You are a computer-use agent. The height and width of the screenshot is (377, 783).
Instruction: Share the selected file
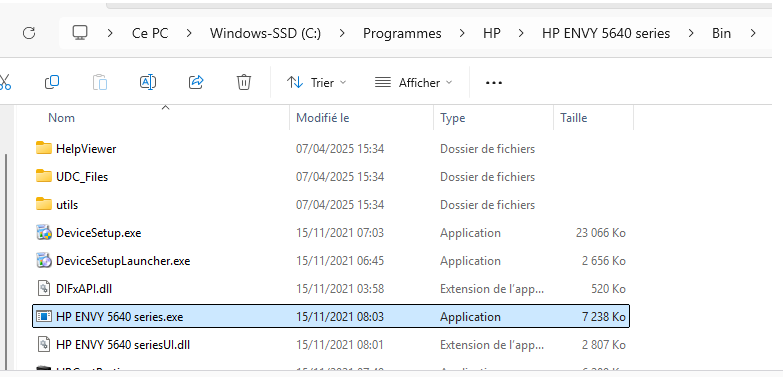[x=196, y=82]
